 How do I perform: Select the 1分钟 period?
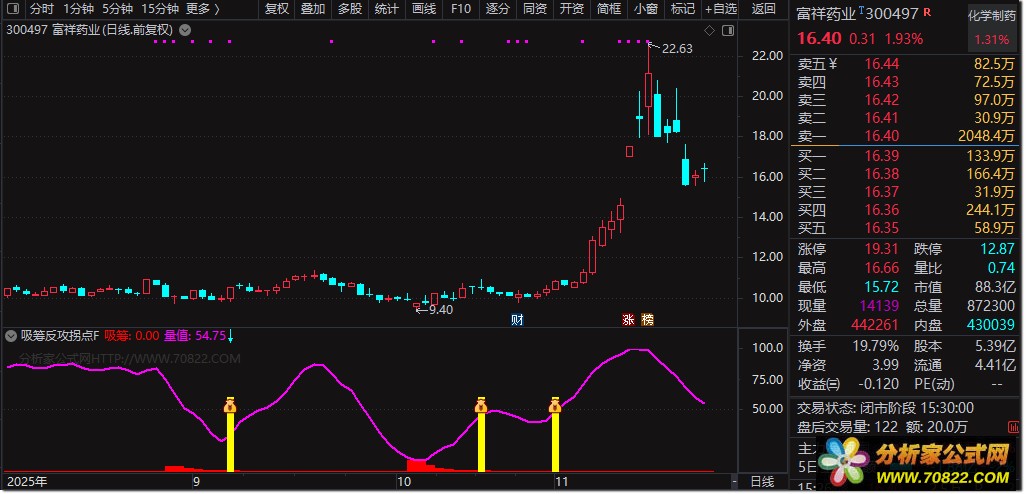79,9
